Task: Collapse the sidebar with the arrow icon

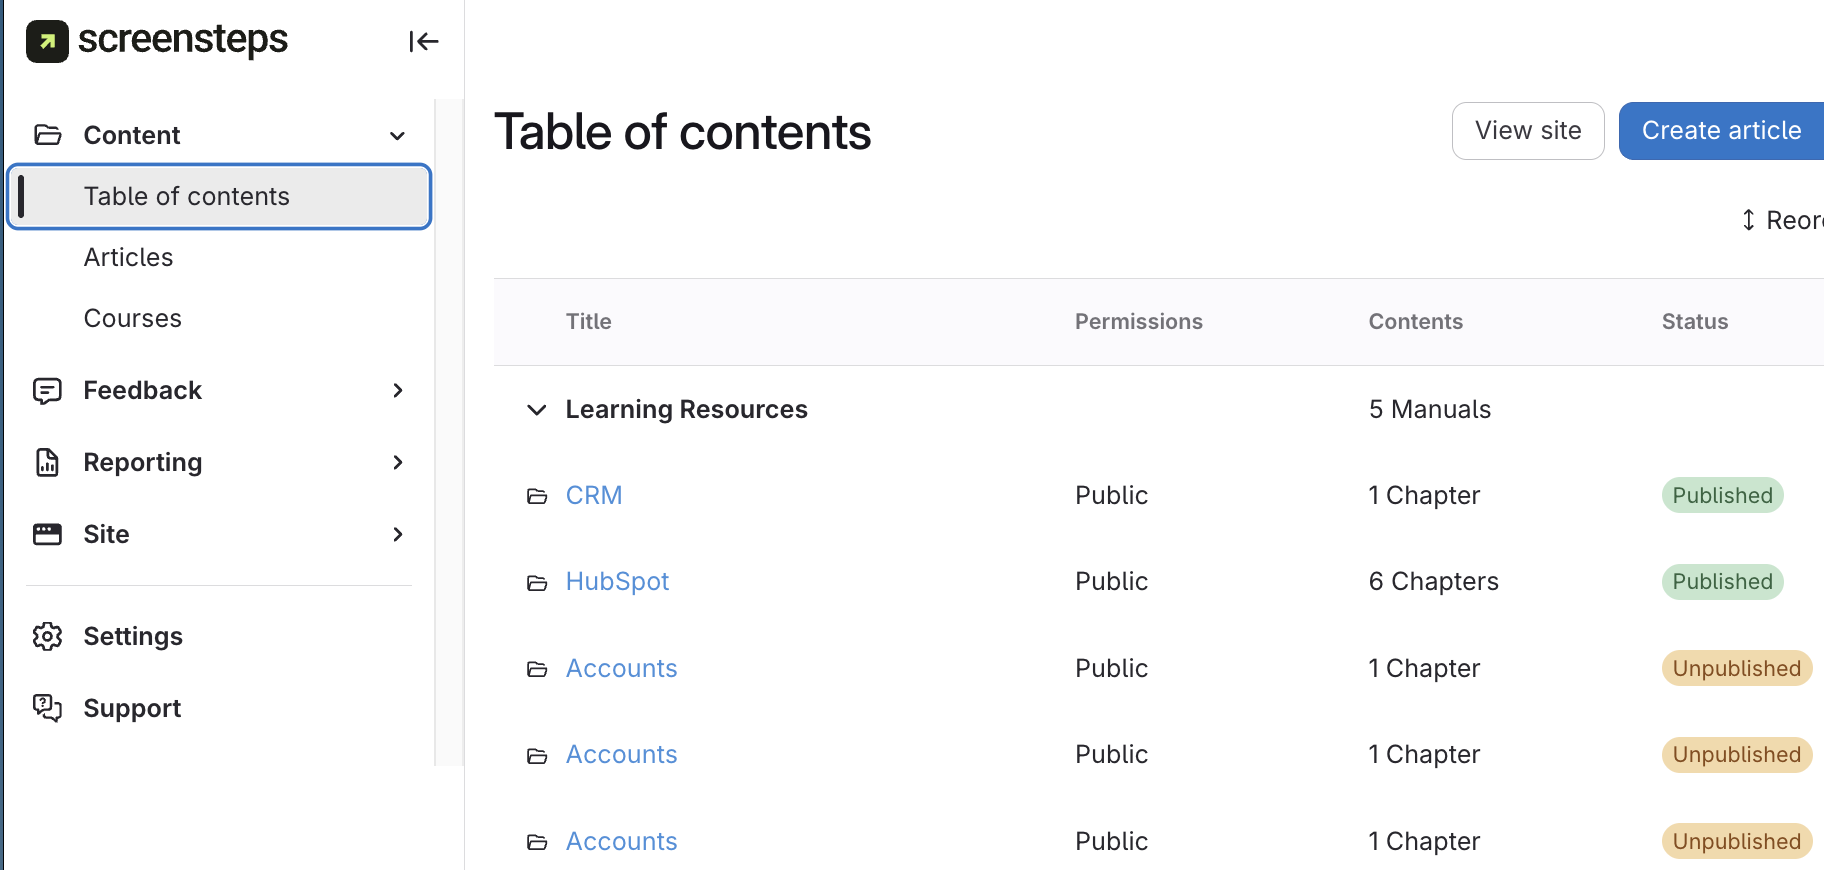Action: pyautogui.click(x=423, y=41)
